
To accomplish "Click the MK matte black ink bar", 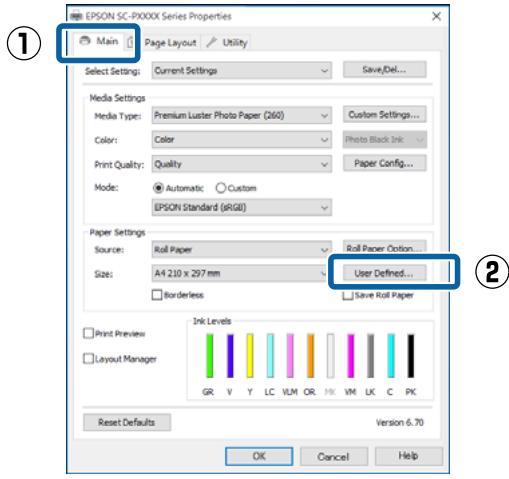I will pos(330,356).
